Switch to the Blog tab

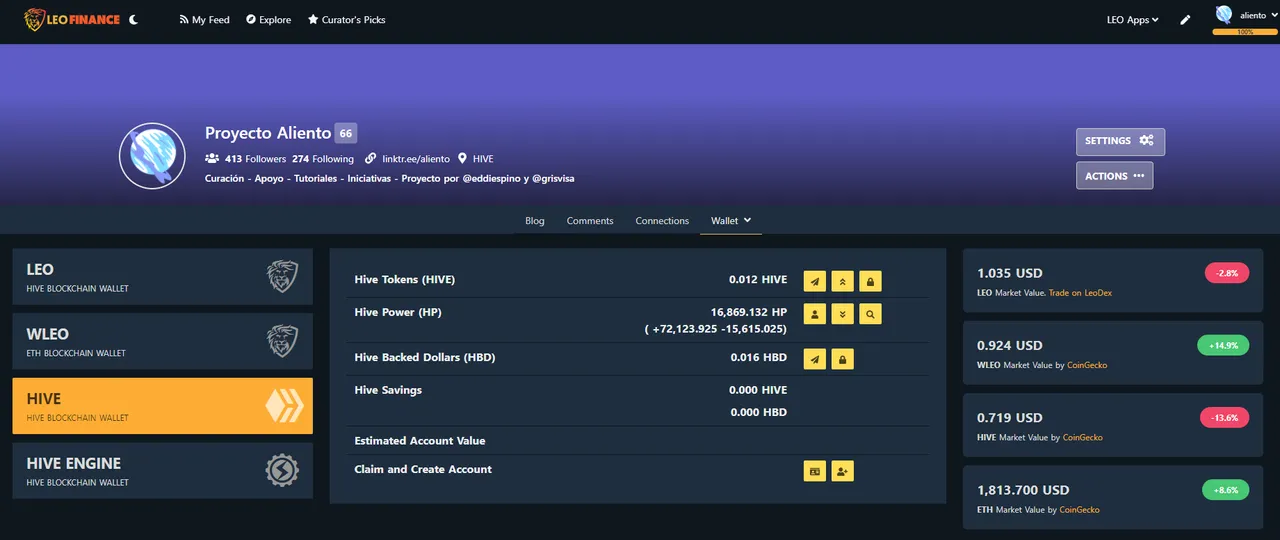[535, 220]
